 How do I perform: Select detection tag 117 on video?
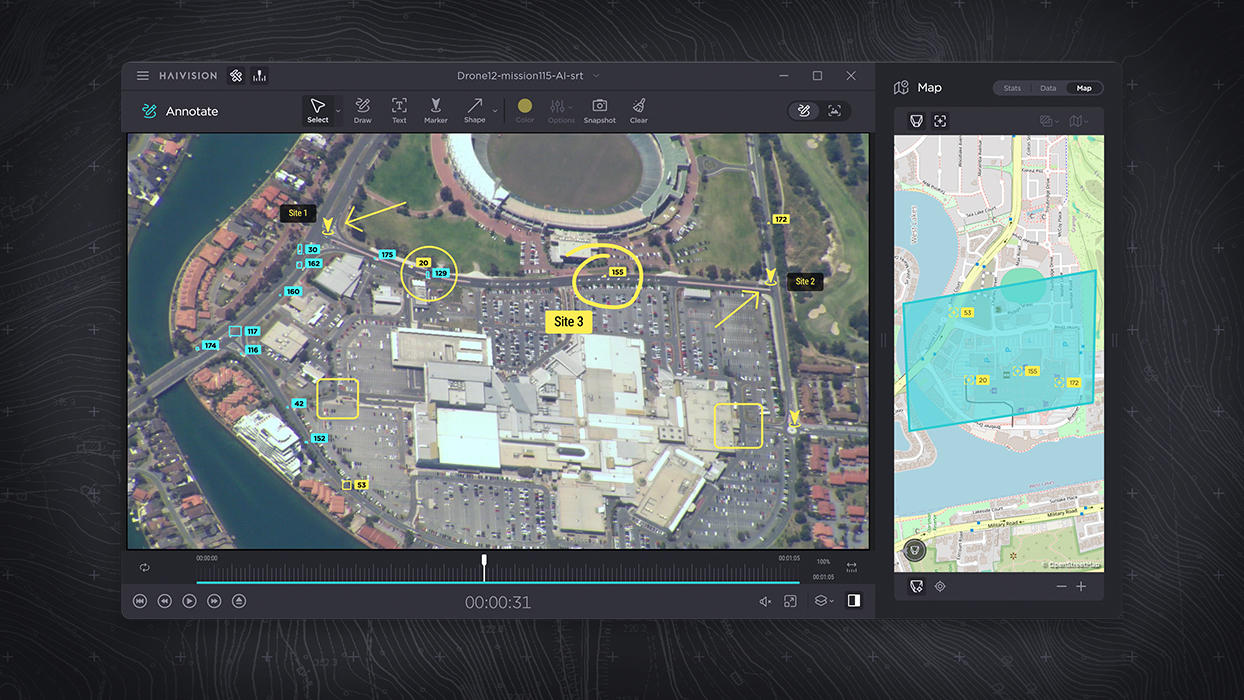pos(251,331)
